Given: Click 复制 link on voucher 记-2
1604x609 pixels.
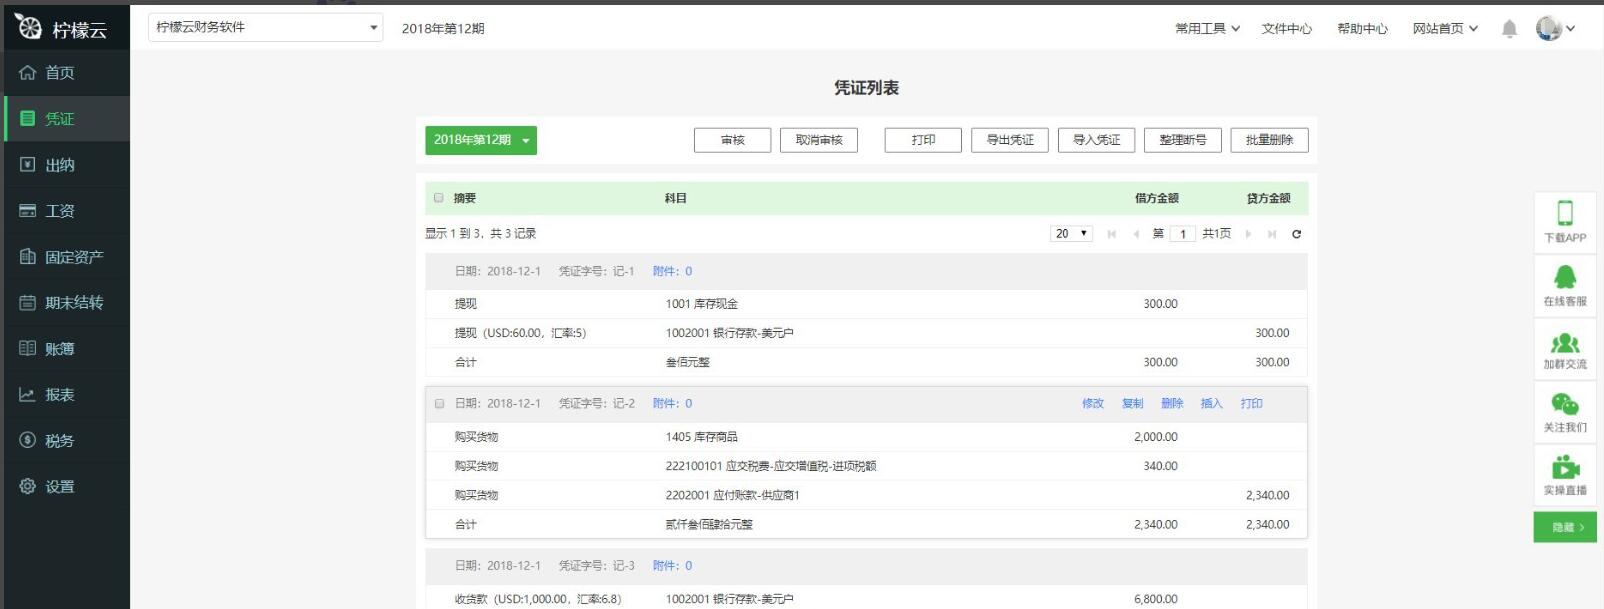Looking at the screenshot, I should tap(1133, 404).
